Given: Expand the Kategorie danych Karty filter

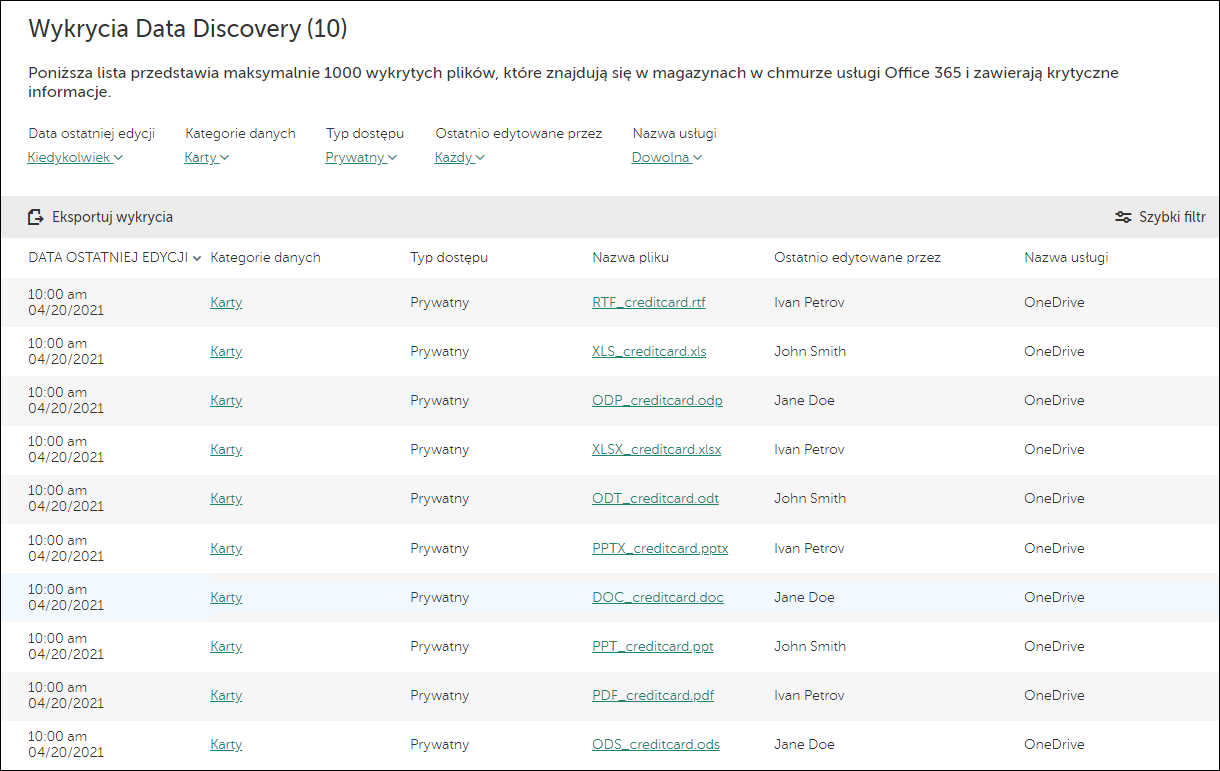Looking at the screenshot, I should coord(207,157).
